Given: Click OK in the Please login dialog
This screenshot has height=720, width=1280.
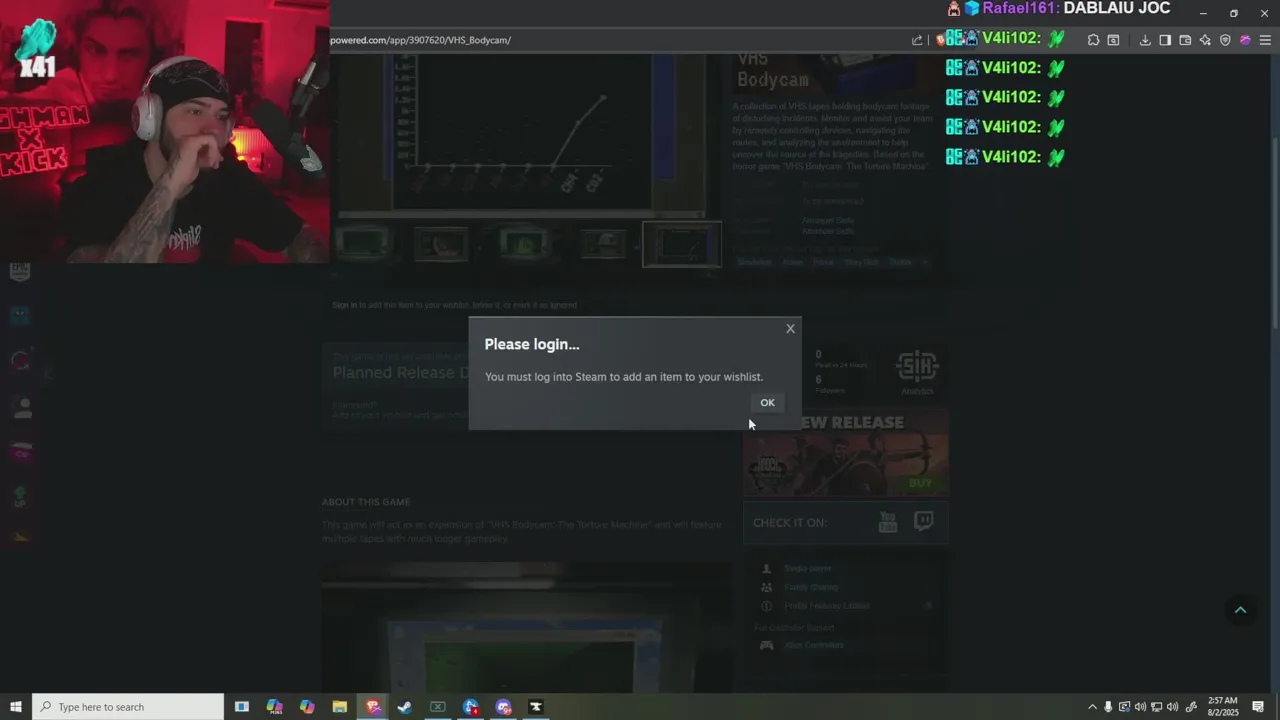Looking at the screenshot, I should click(767, 403).
